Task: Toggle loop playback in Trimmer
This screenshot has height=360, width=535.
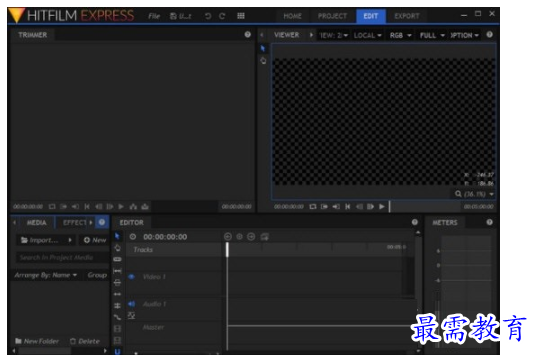Action: [x=52, y=206]
